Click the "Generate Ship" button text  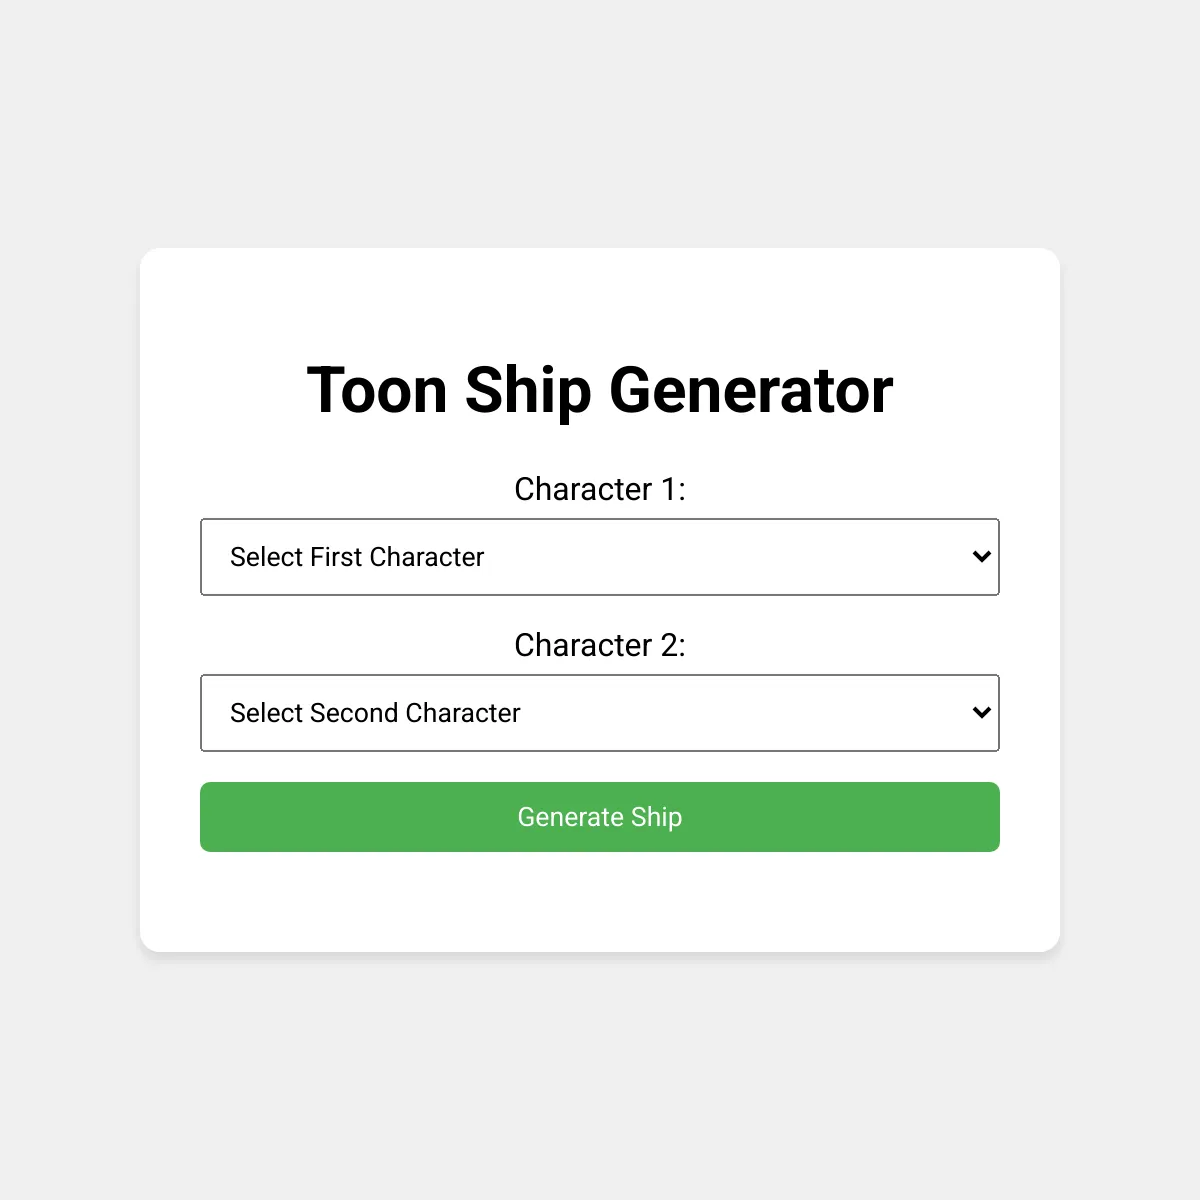(x=600, y=817)
